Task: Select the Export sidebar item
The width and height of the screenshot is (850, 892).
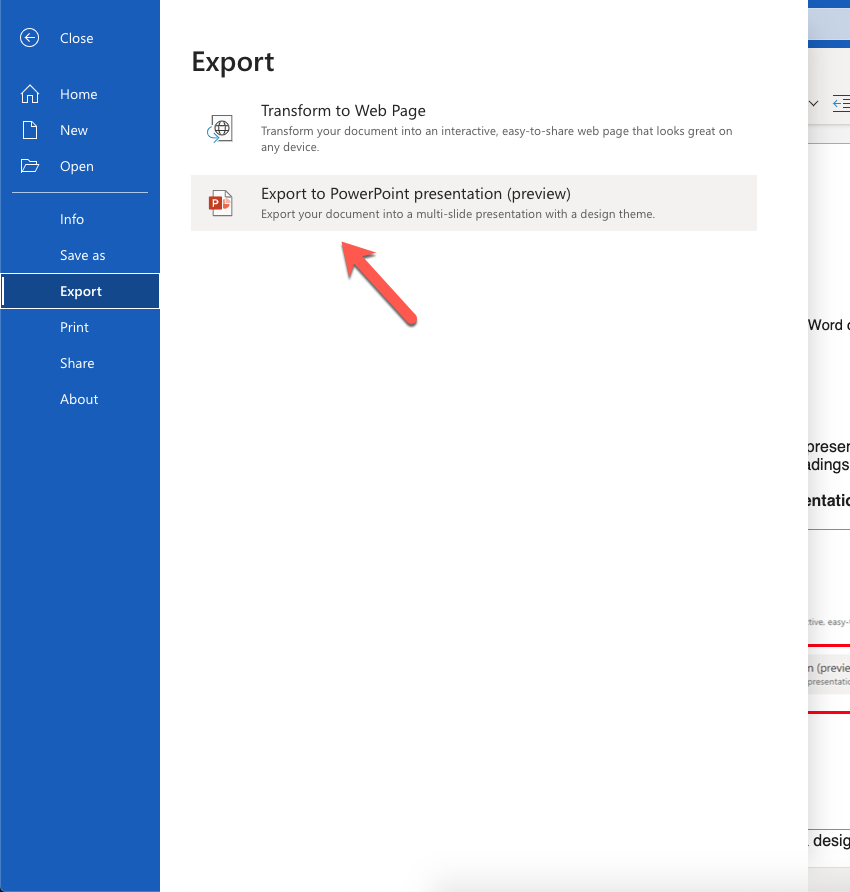Action: [x=80, y=291]
